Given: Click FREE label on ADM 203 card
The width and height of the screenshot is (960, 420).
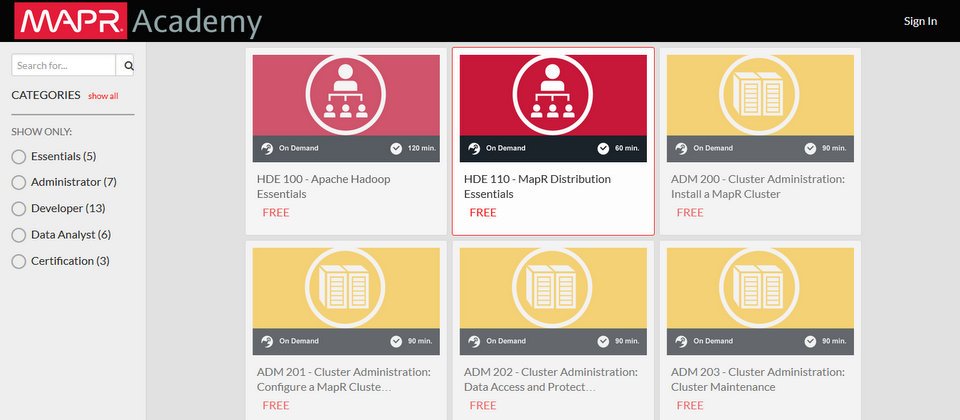Looking at the screenshot, I should (x=690, y=405).
